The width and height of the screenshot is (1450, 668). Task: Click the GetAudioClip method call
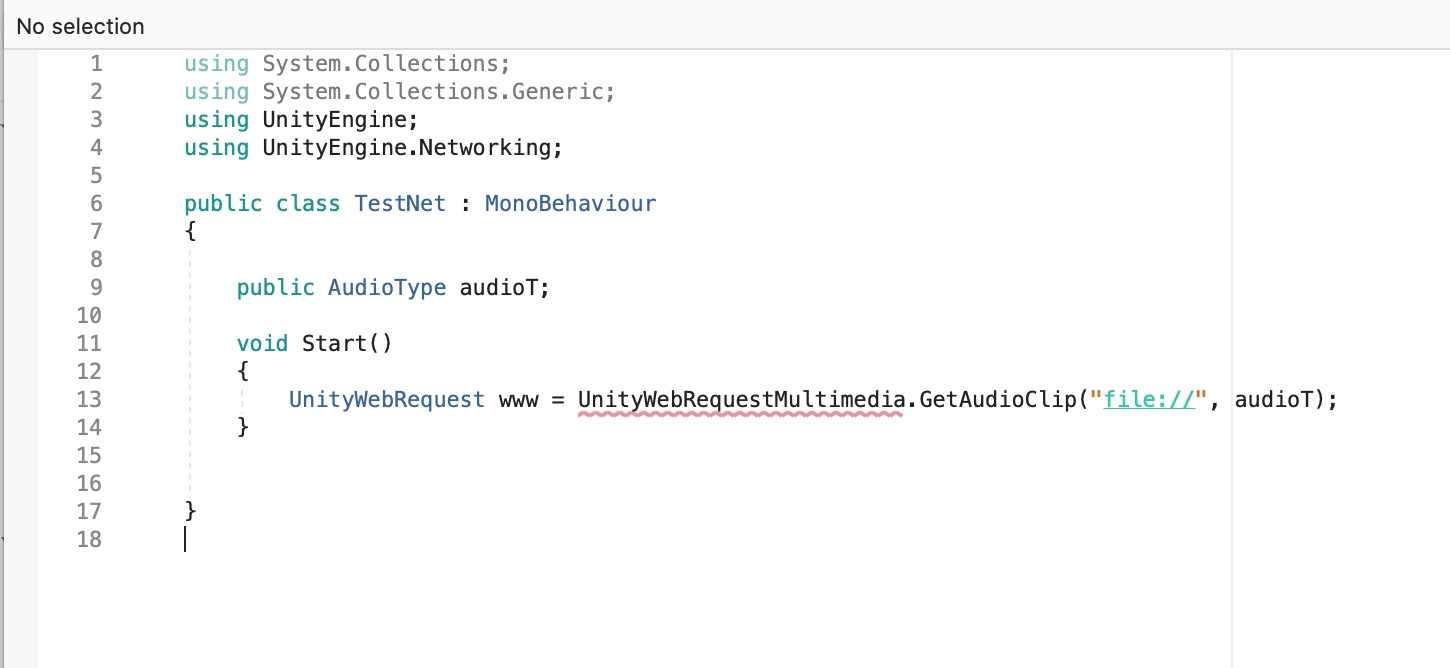click(998, 400)
